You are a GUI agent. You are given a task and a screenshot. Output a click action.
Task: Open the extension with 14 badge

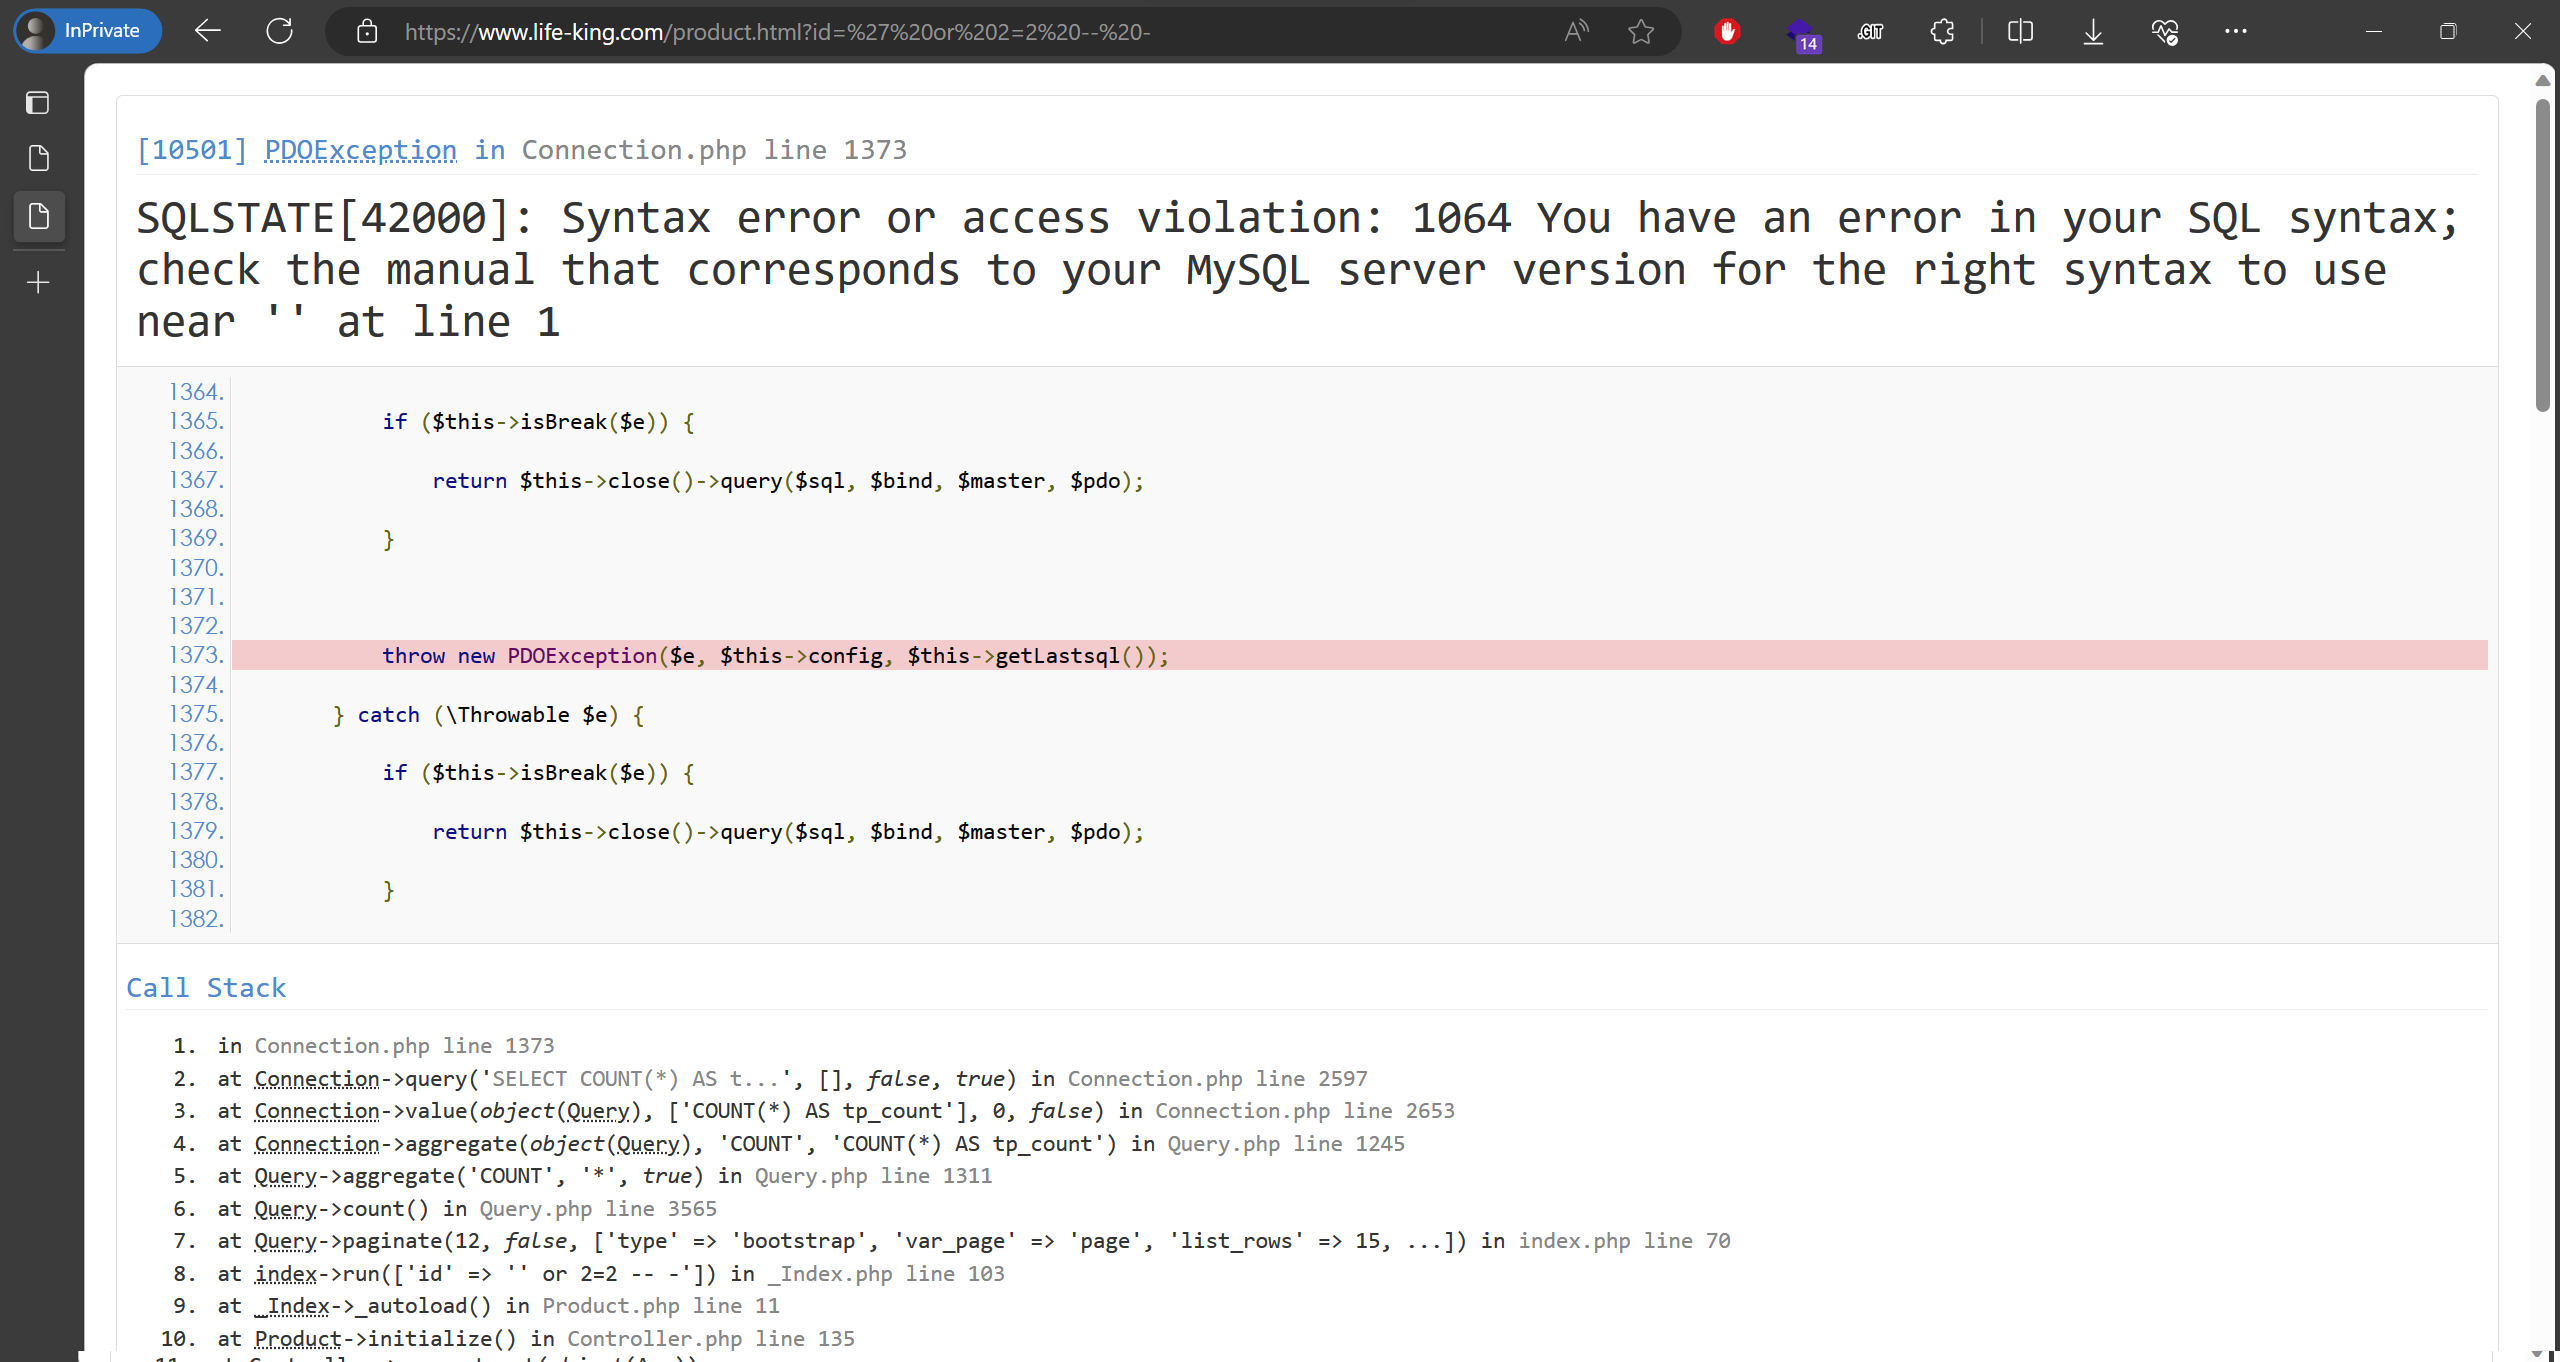tap(1801, 34)
